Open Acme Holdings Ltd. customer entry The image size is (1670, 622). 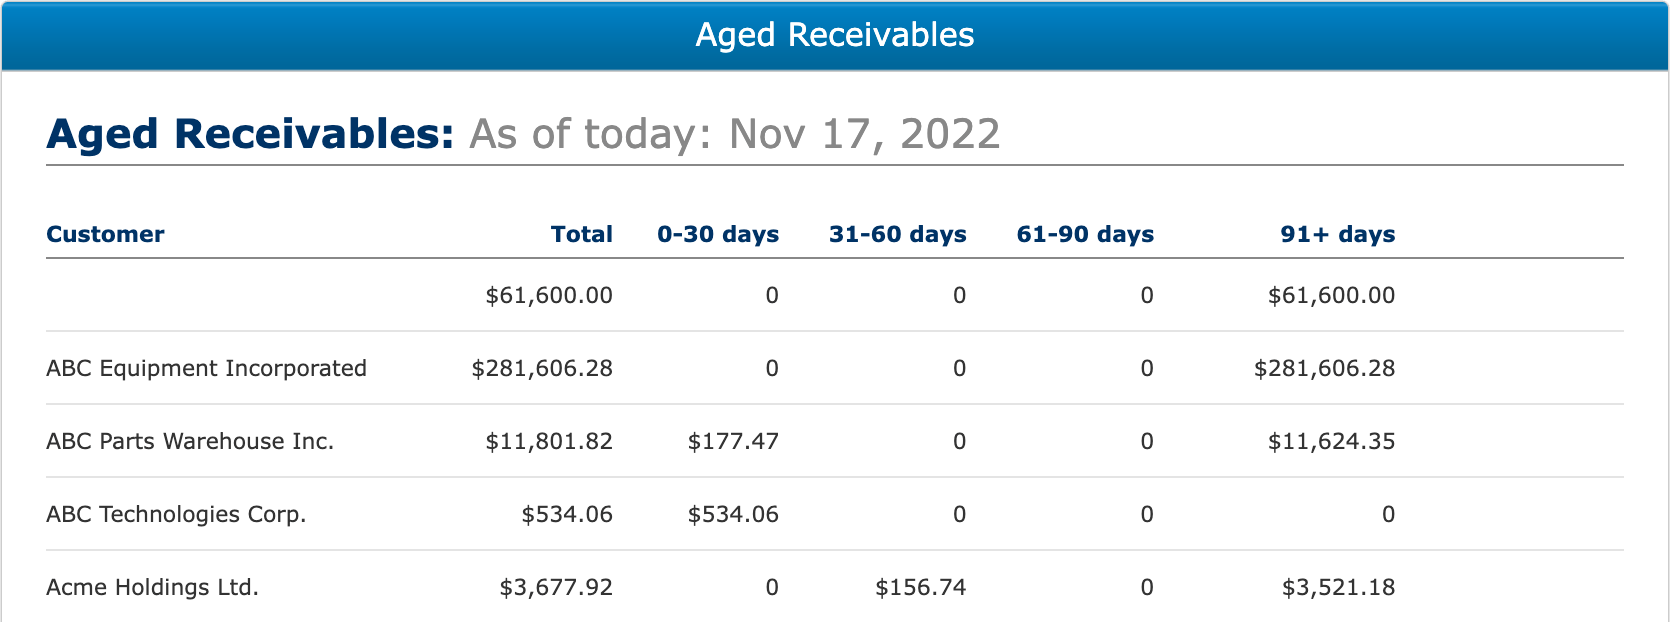152,587
